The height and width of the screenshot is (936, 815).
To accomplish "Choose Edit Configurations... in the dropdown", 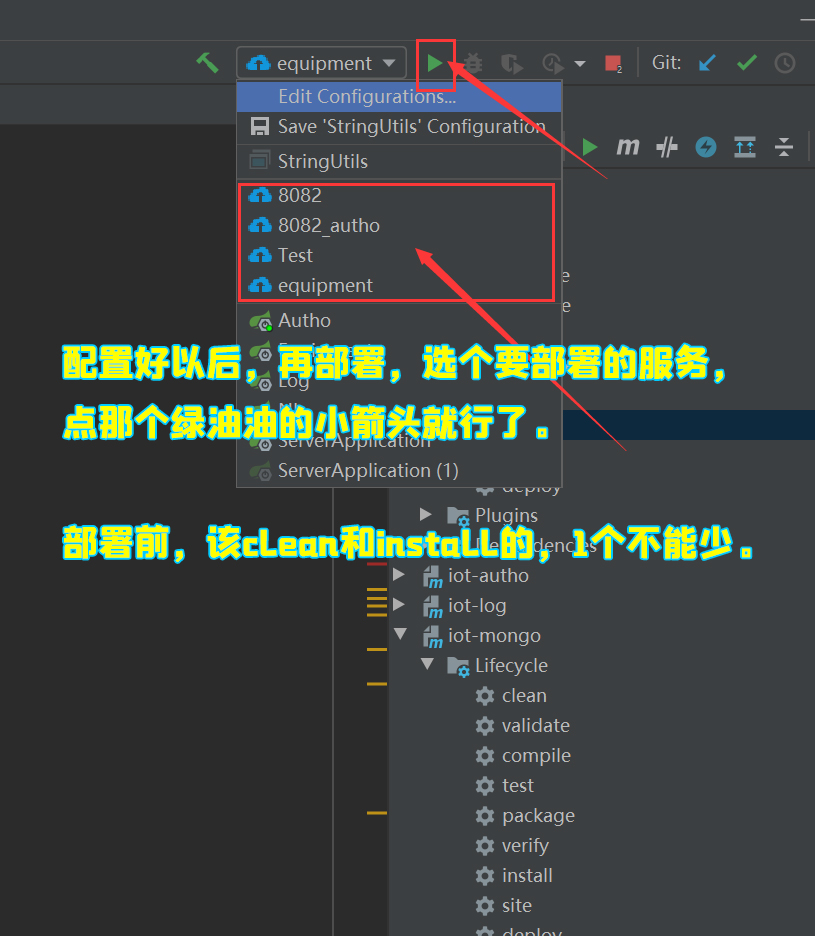I will (399, 97).
